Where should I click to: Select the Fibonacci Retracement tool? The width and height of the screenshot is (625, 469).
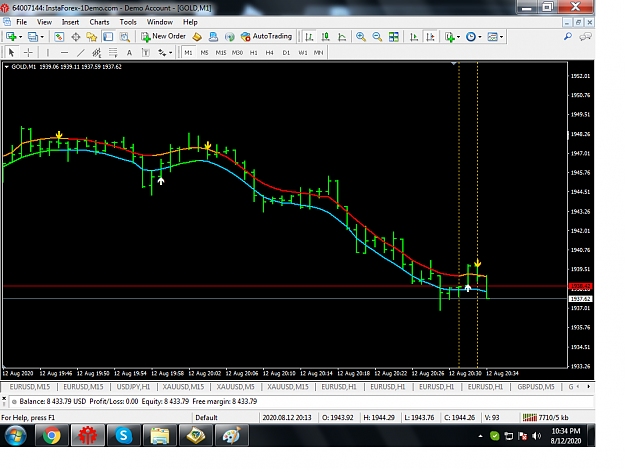pos(113,52)
